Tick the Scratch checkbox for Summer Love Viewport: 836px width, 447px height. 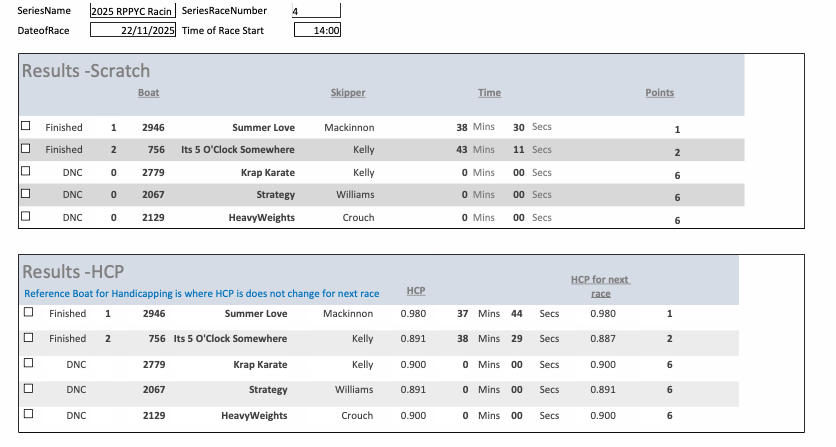click(x=26, y=127)
